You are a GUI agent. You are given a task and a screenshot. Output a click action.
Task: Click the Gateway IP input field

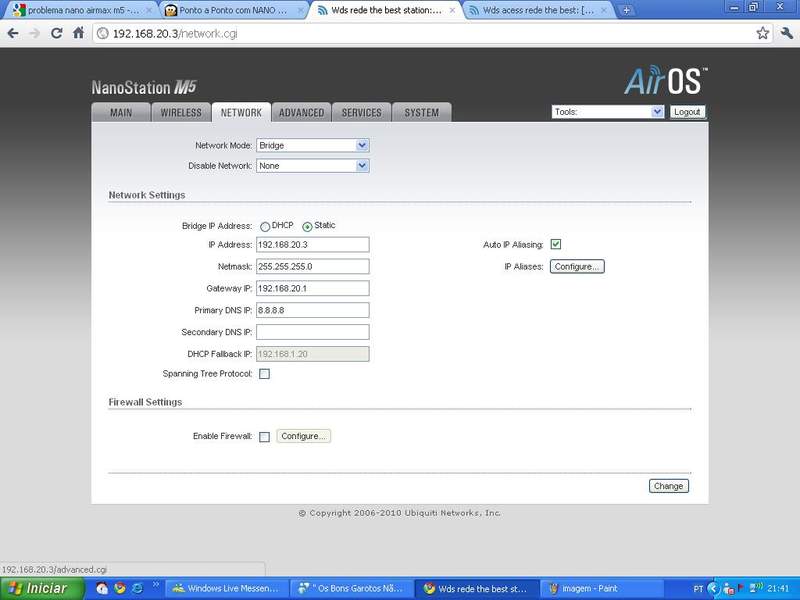point(313,288)
